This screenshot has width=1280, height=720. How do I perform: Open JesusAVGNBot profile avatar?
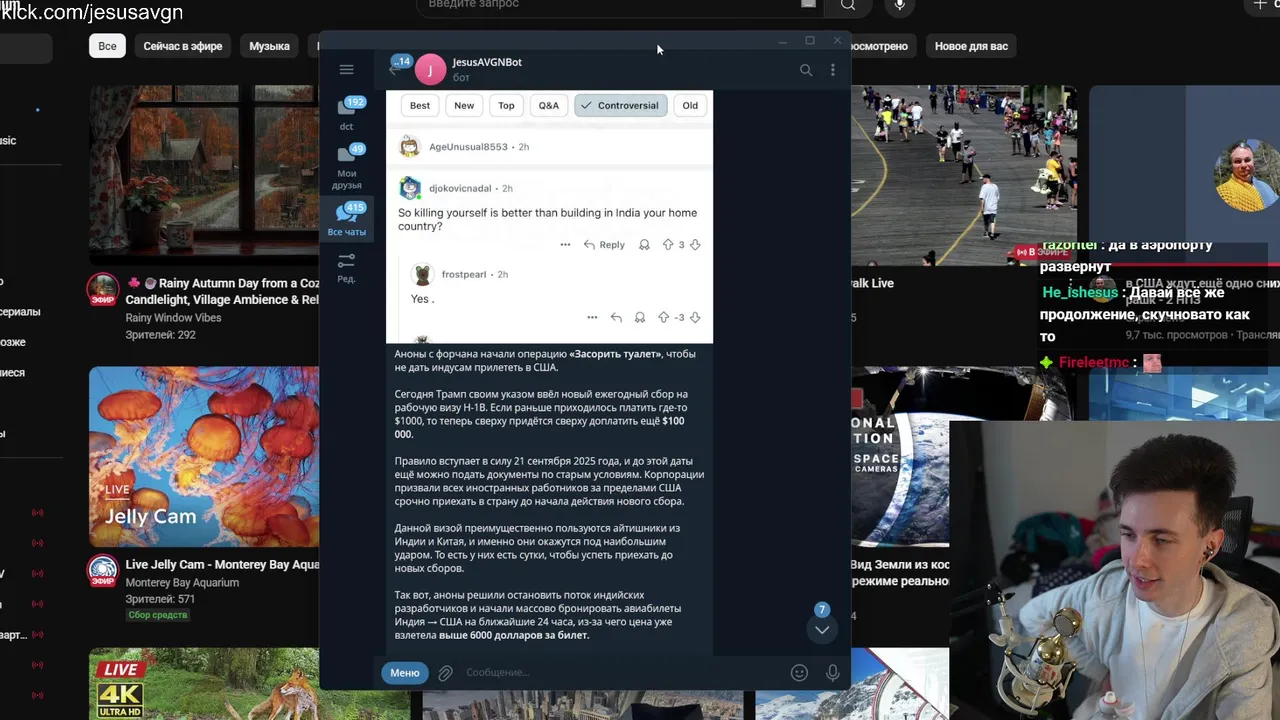click(430, 69)
